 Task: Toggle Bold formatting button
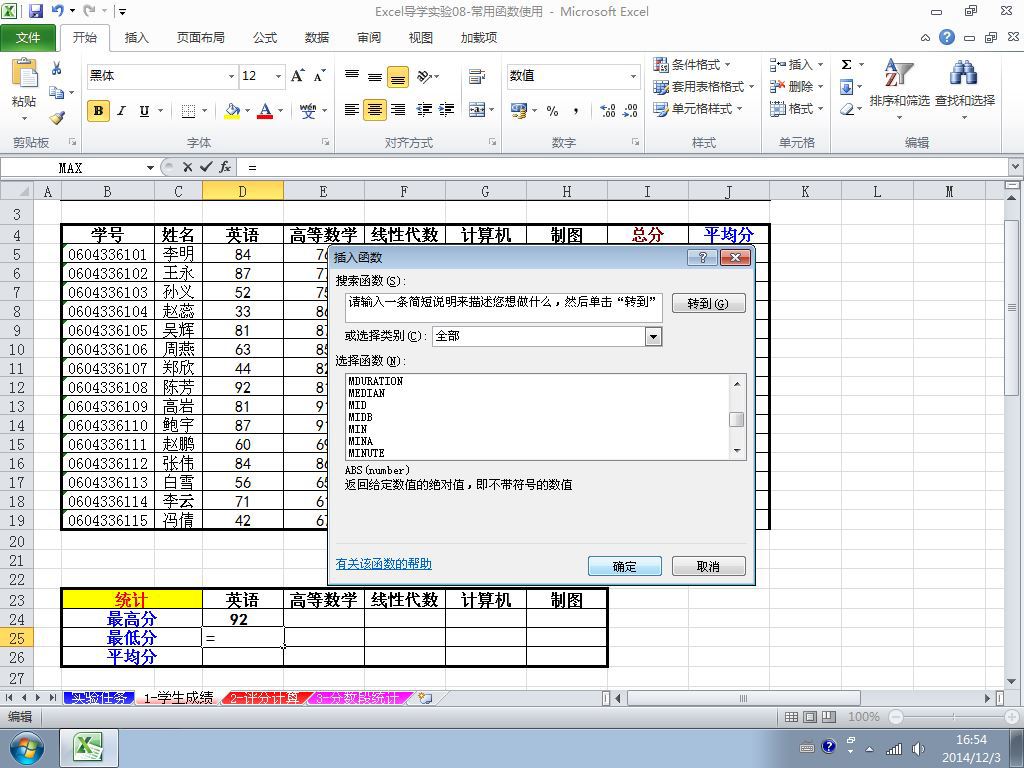(x=98, y=110)
